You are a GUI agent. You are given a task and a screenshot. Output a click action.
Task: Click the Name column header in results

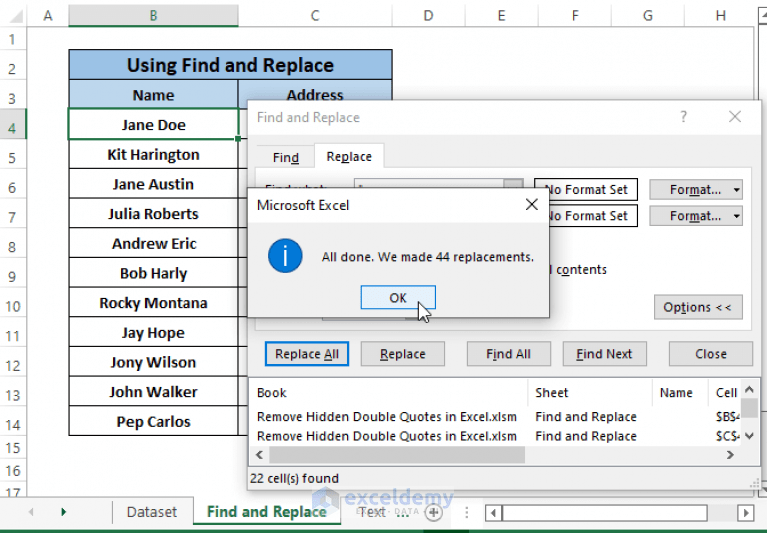680,393
